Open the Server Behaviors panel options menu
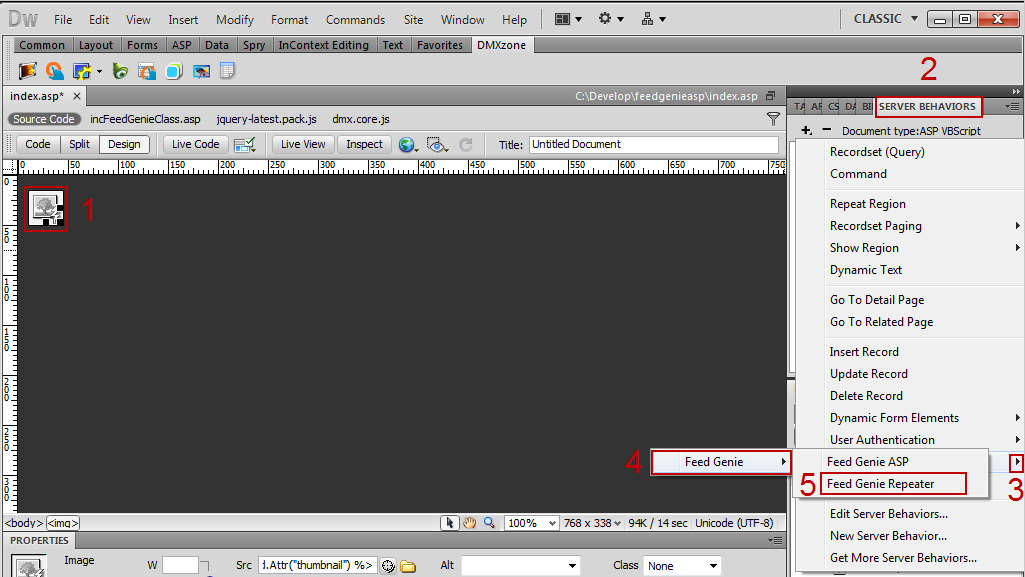The width and height of the screenshot is (1025, 577). (x=1012, y=107)
